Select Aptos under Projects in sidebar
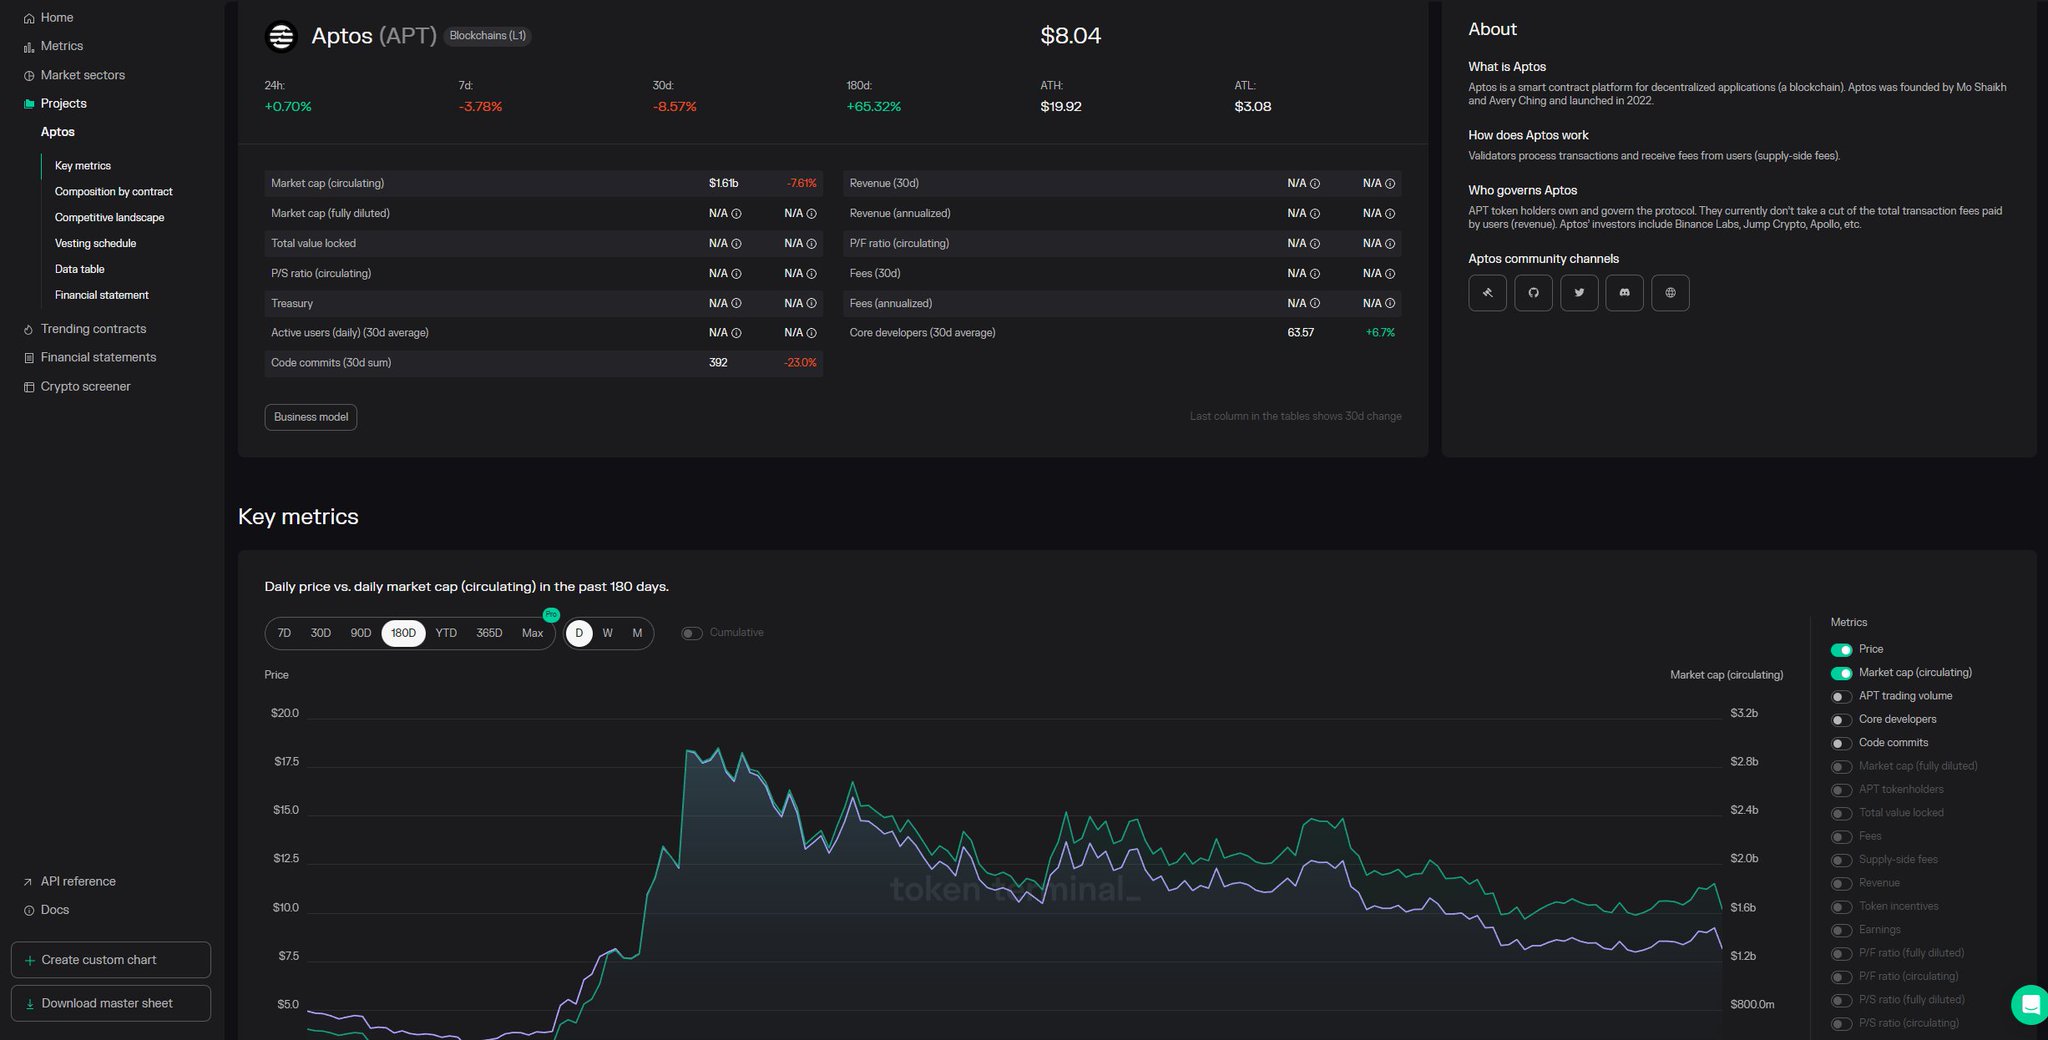The height and width of the screenshot is (1040, 2048). pos(58,132)
